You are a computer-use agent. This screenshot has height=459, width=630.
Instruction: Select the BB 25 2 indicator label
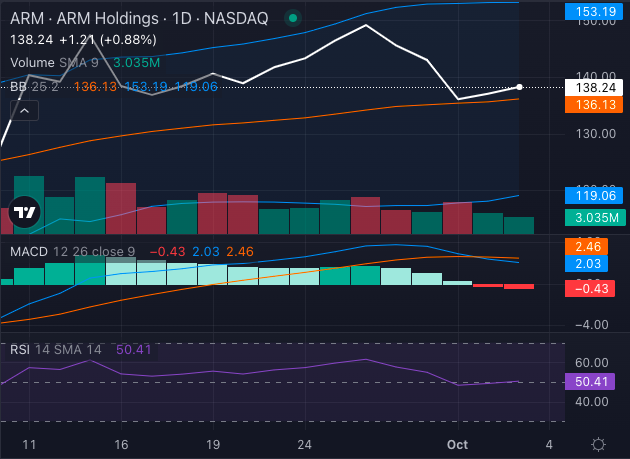tap(34, 86)
